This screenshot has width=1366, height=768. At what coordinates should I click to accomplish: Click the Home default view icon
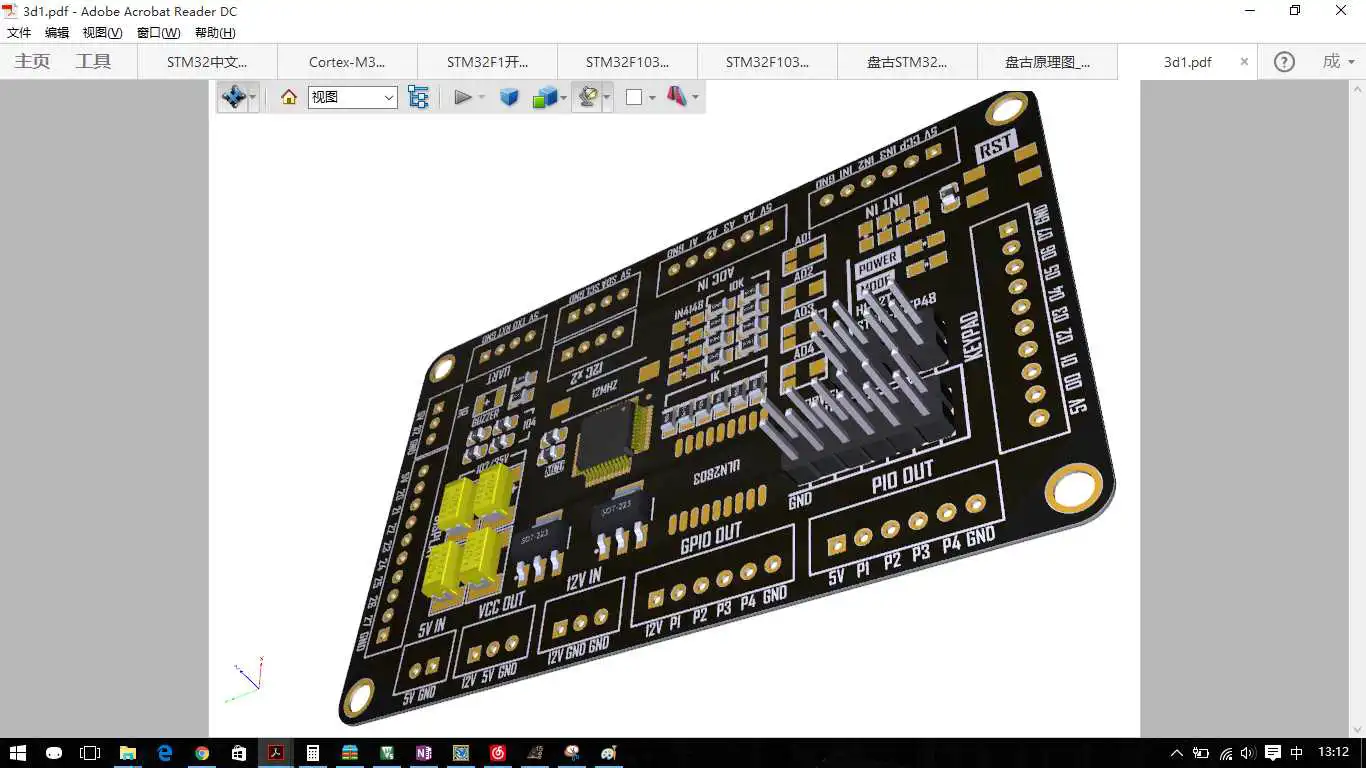289,97
